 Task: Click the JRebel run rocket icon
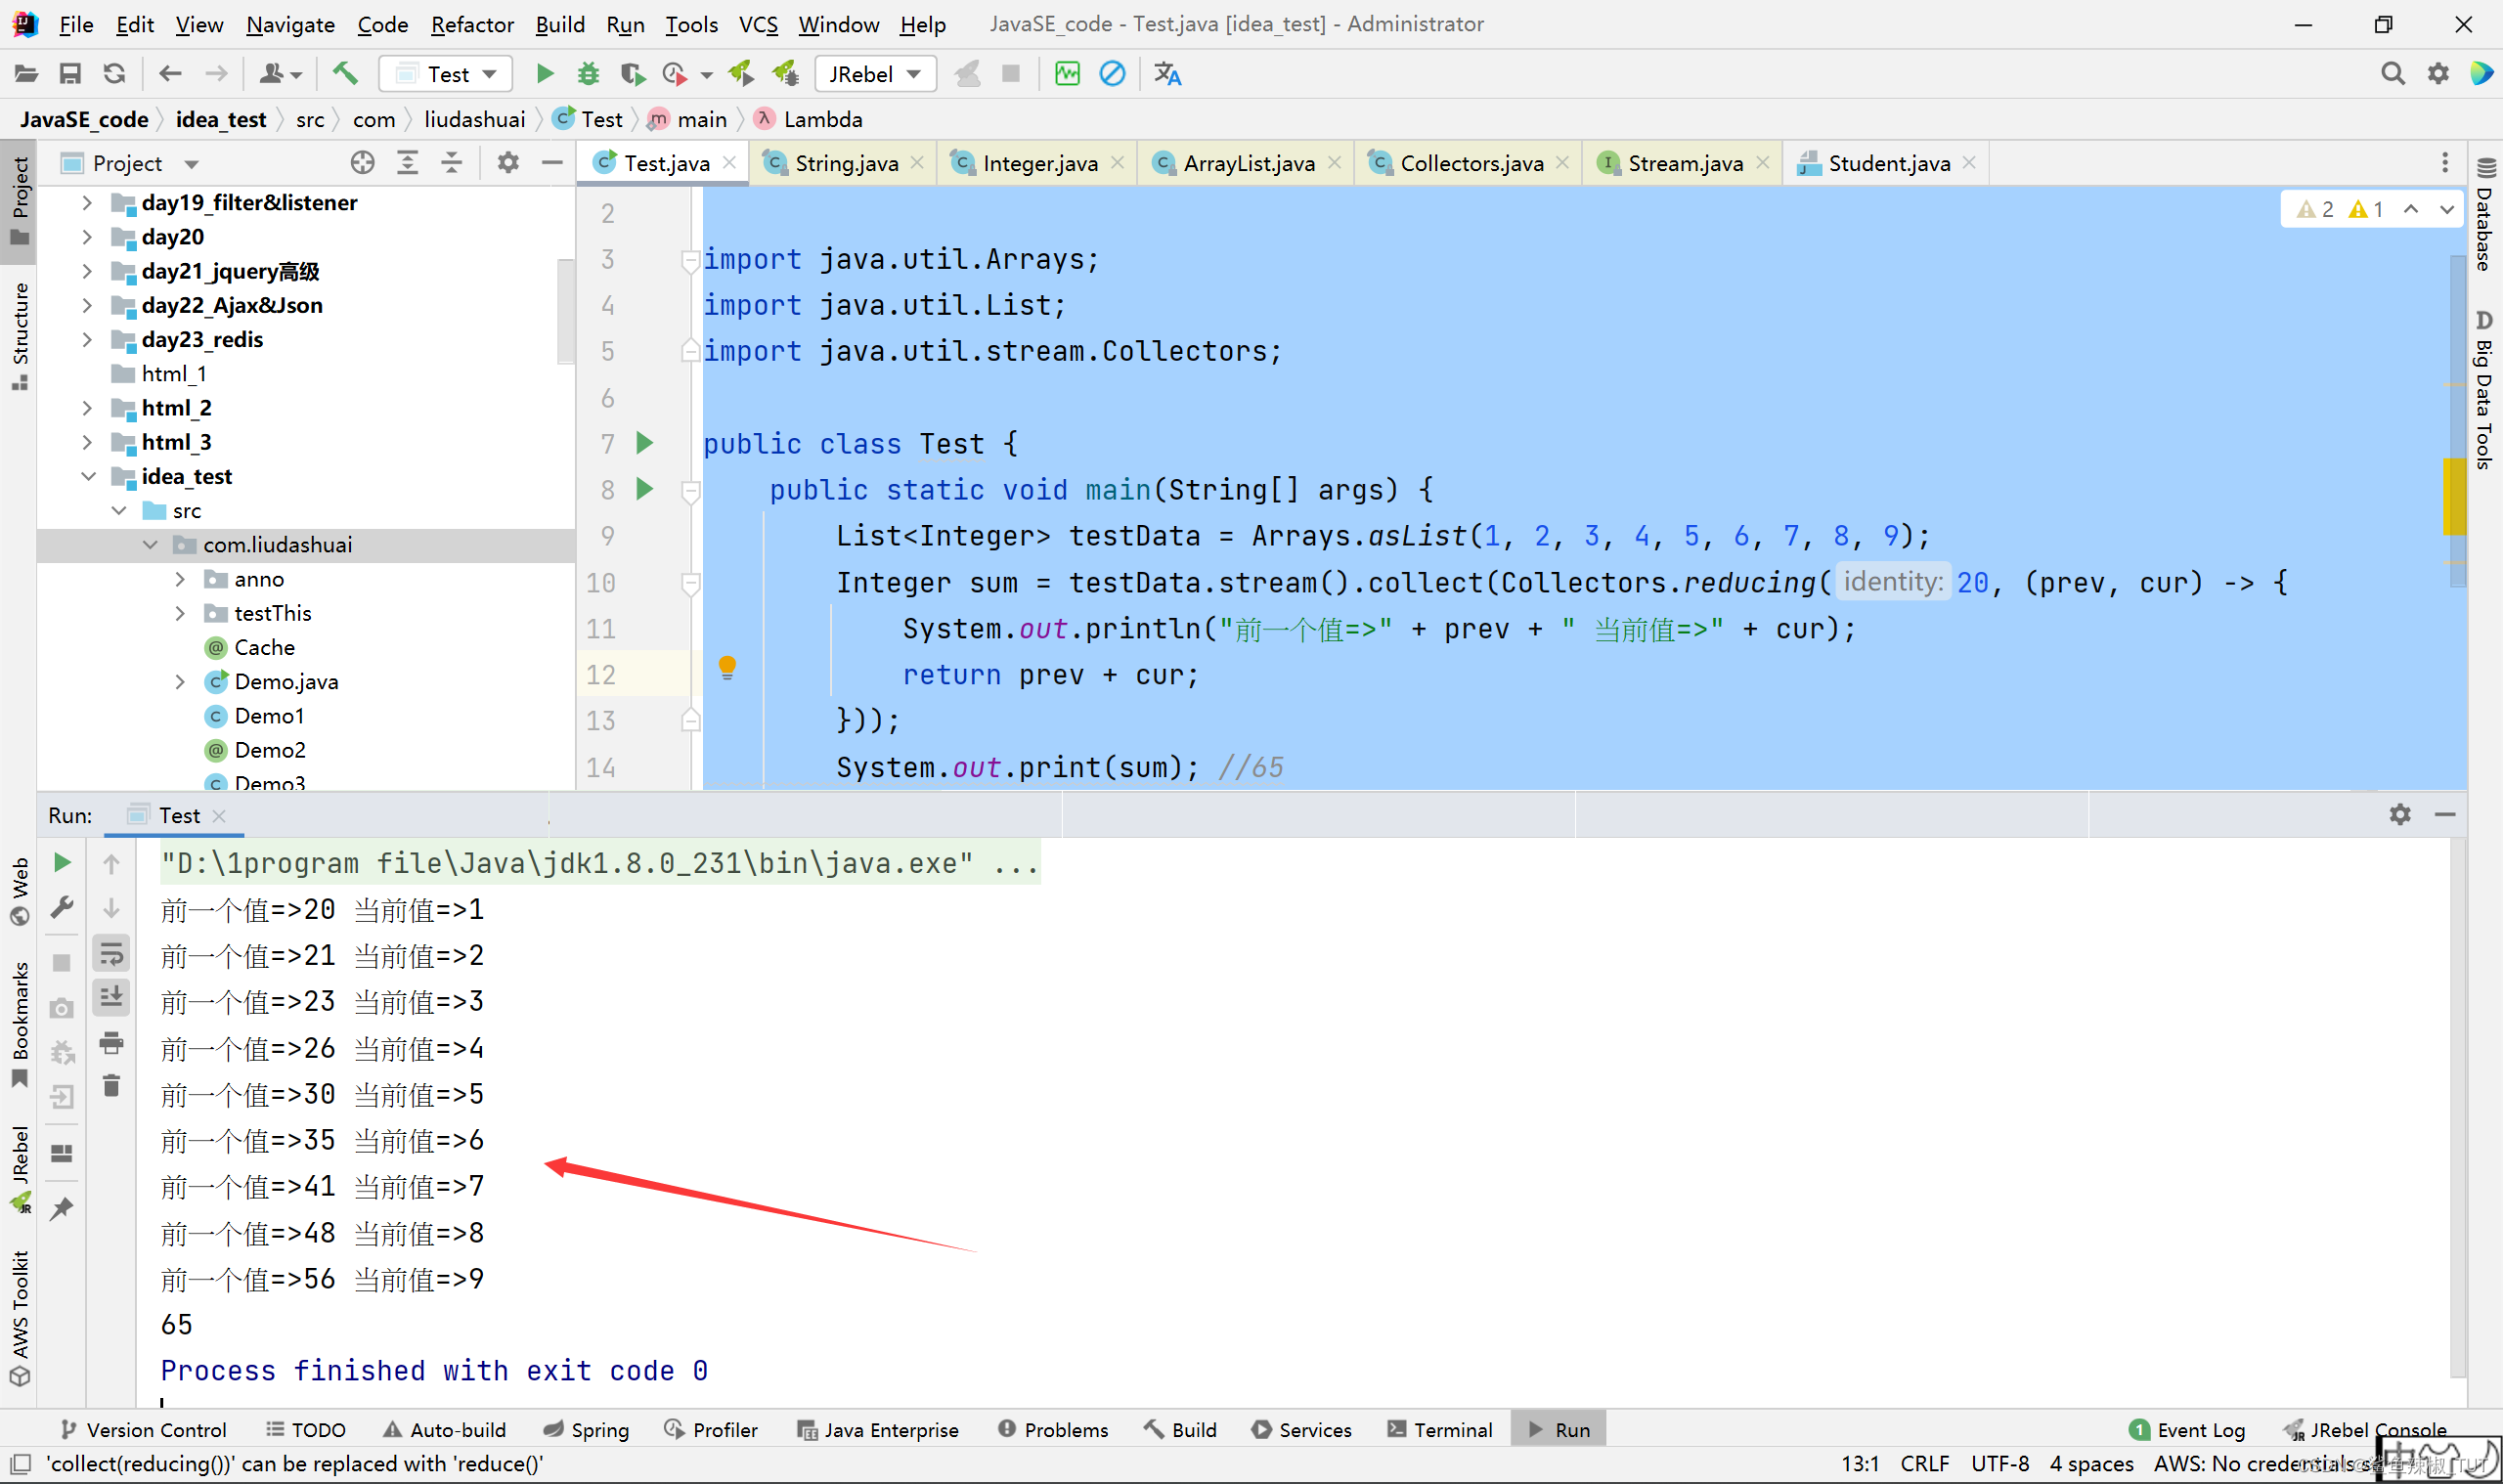pos(741,73)
